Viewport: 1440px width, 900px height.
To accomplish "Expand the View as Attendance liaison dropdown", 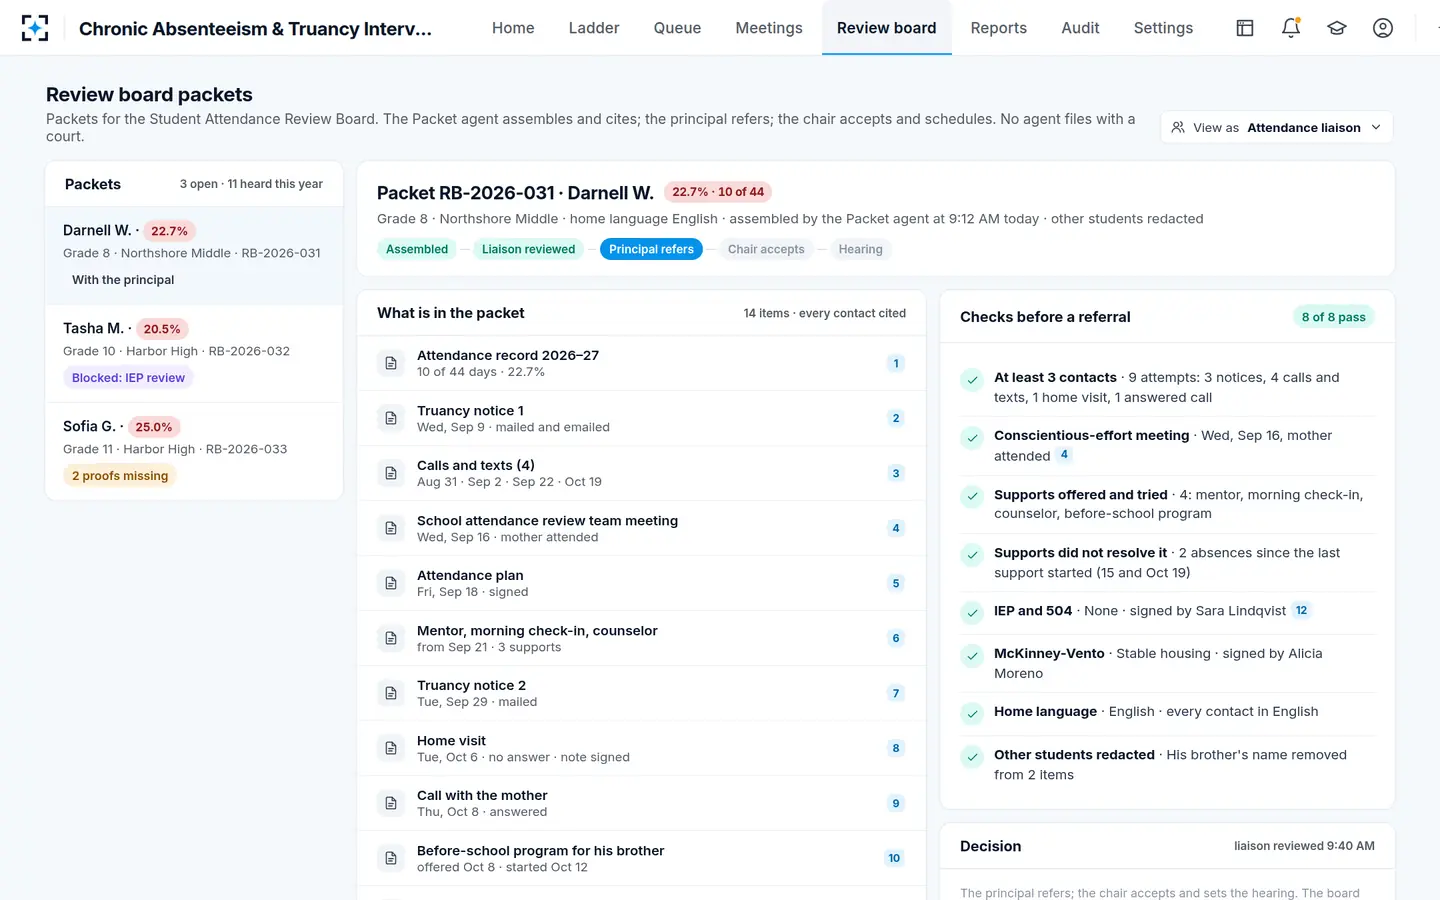I will coord(1276,127).
